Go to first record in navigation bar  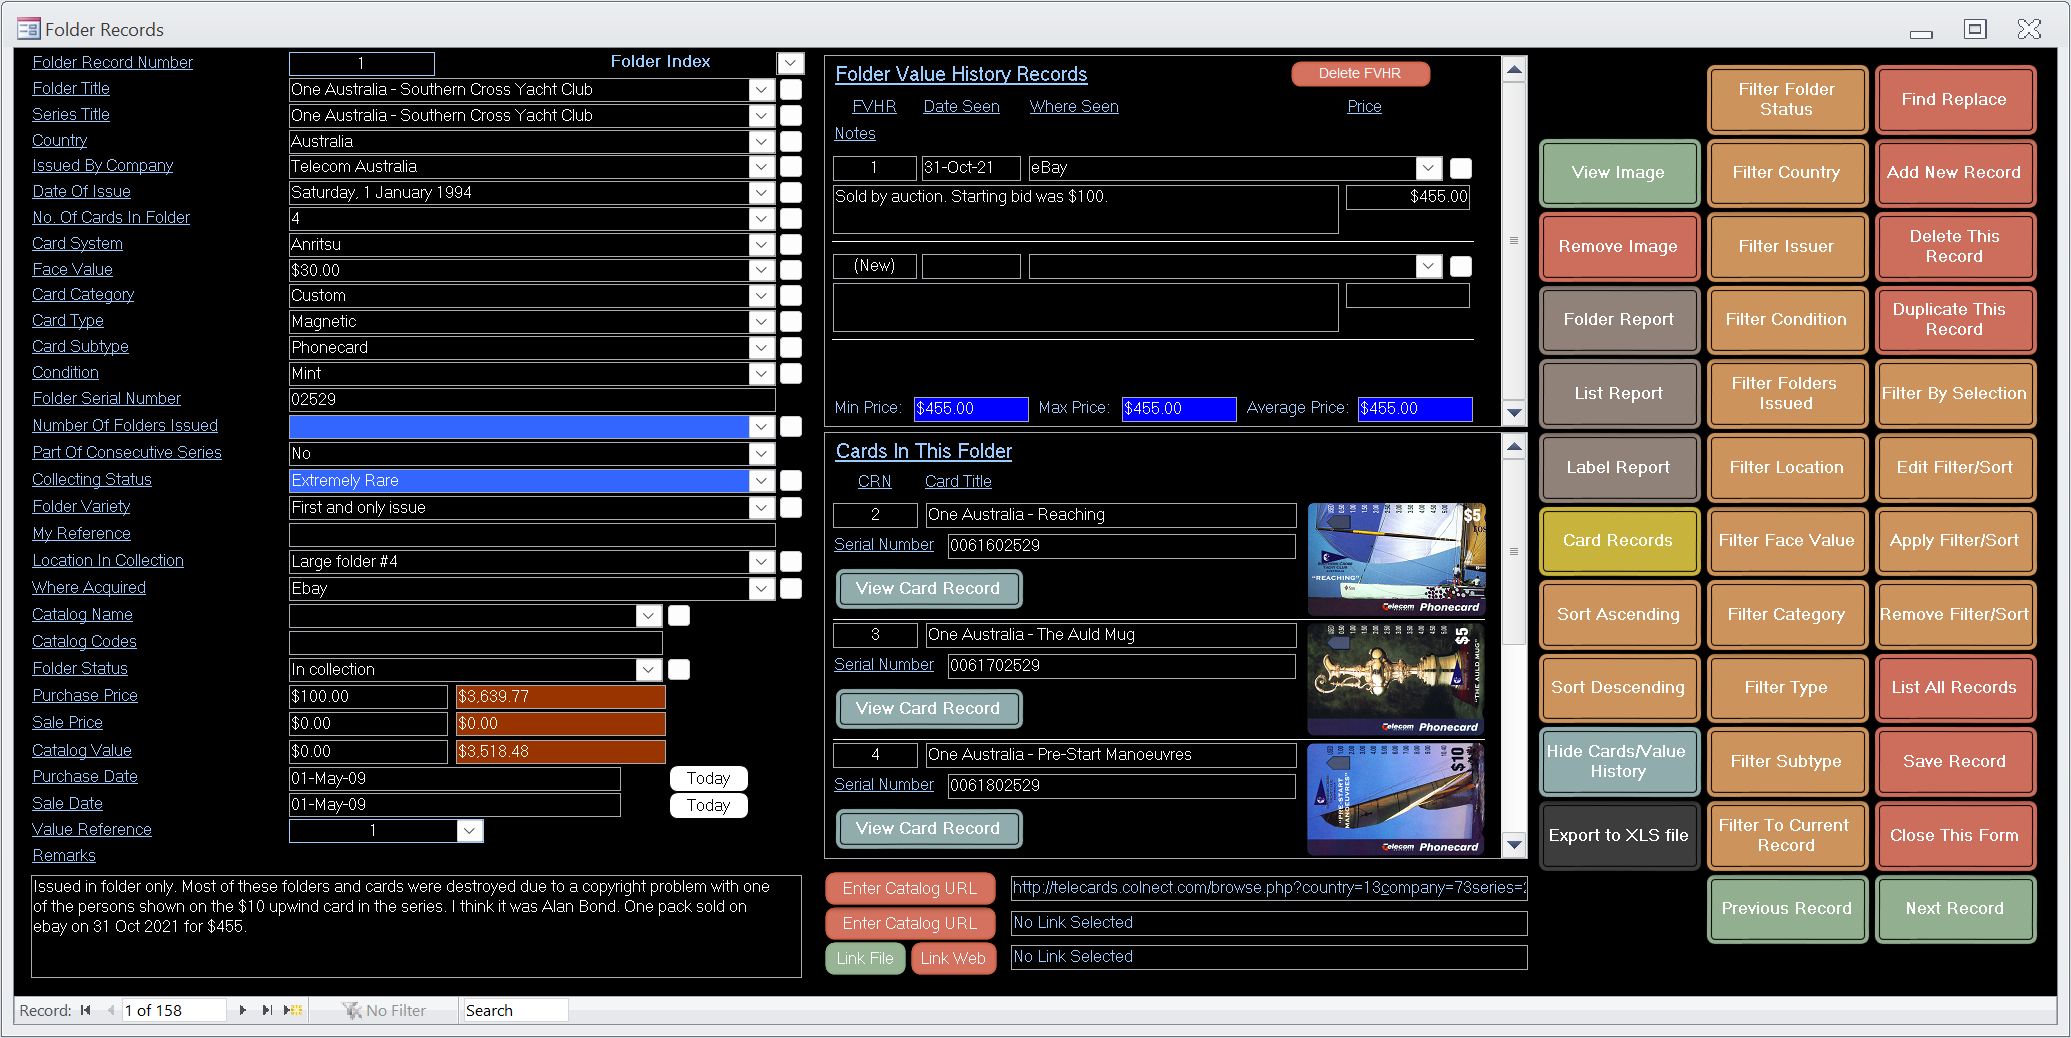click(86, 1010)
